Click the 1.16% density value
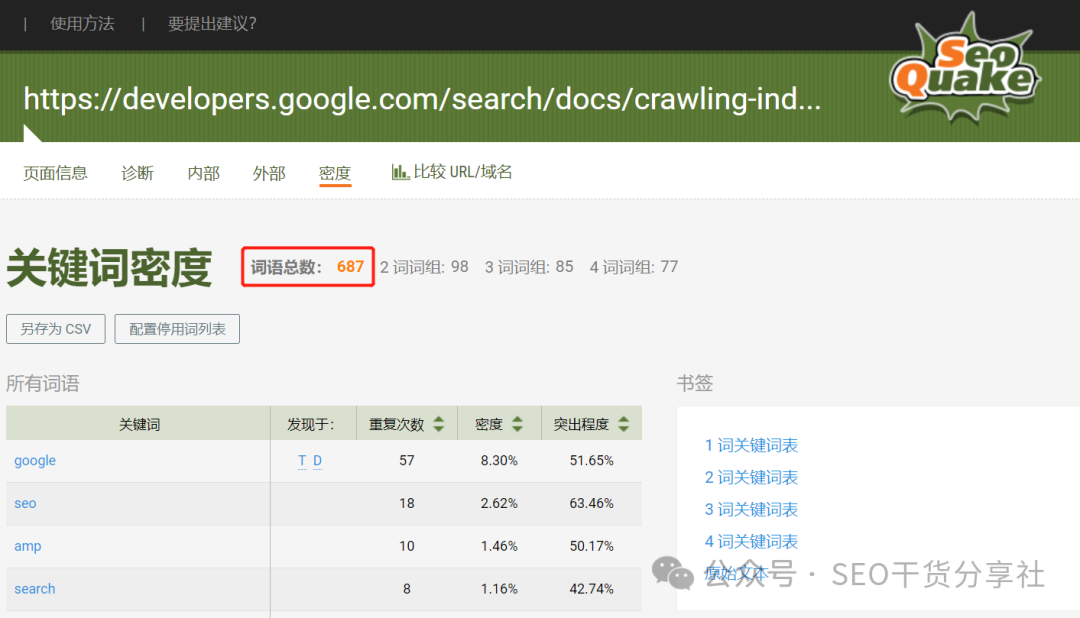Viewport: 1080px width, 618px height. coord(499,588)
